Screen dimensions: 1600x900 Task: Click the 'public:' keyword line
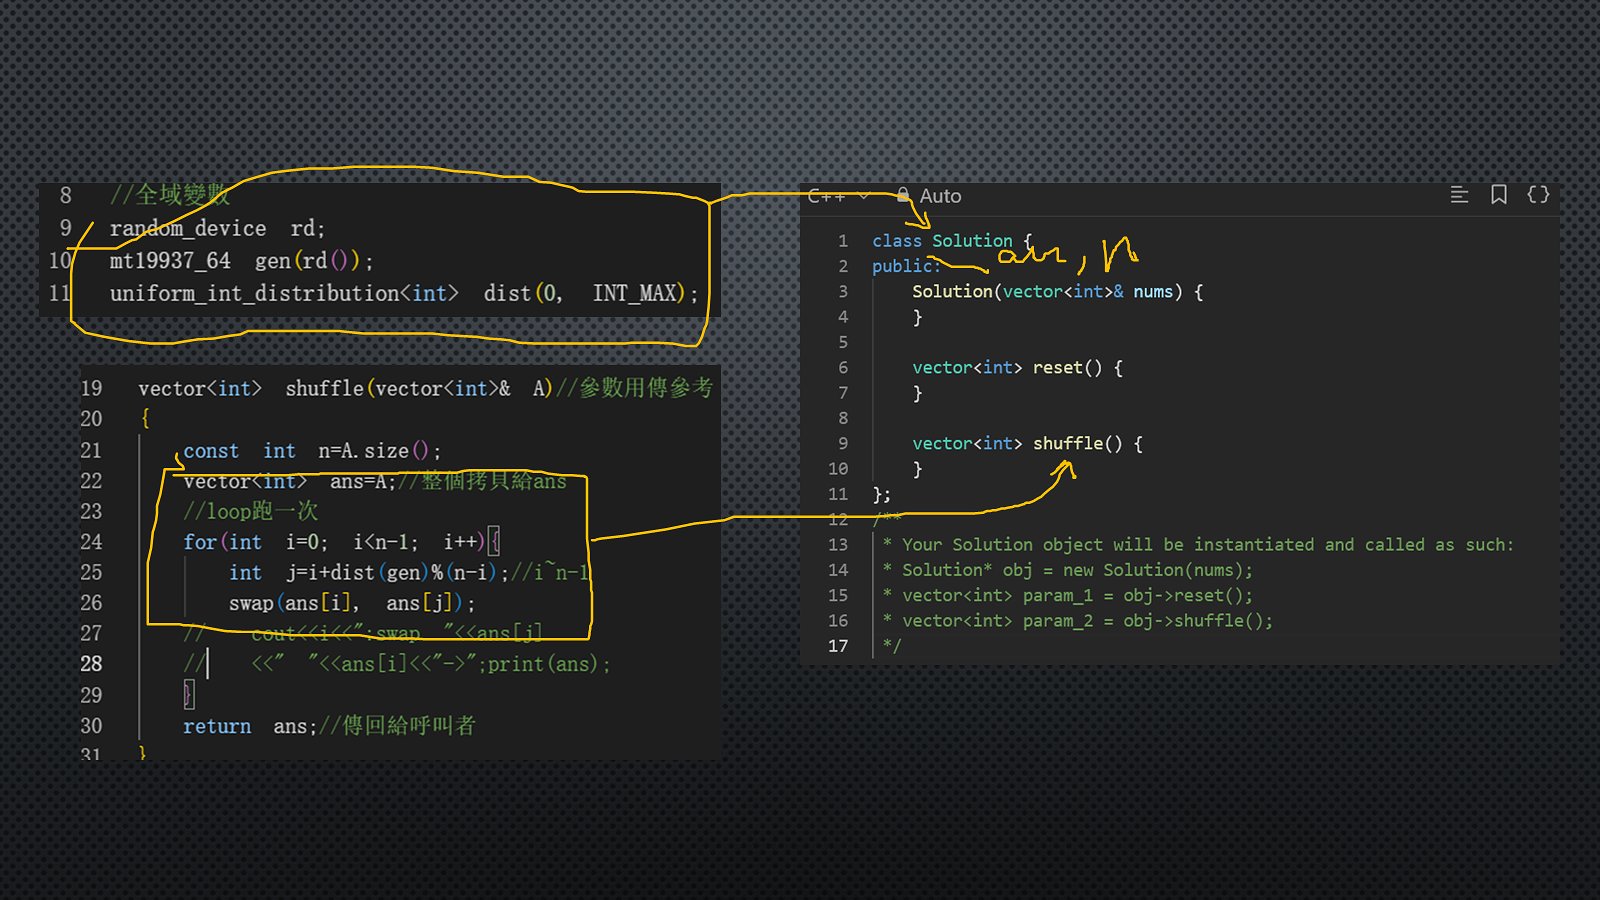tap(906, 266)
